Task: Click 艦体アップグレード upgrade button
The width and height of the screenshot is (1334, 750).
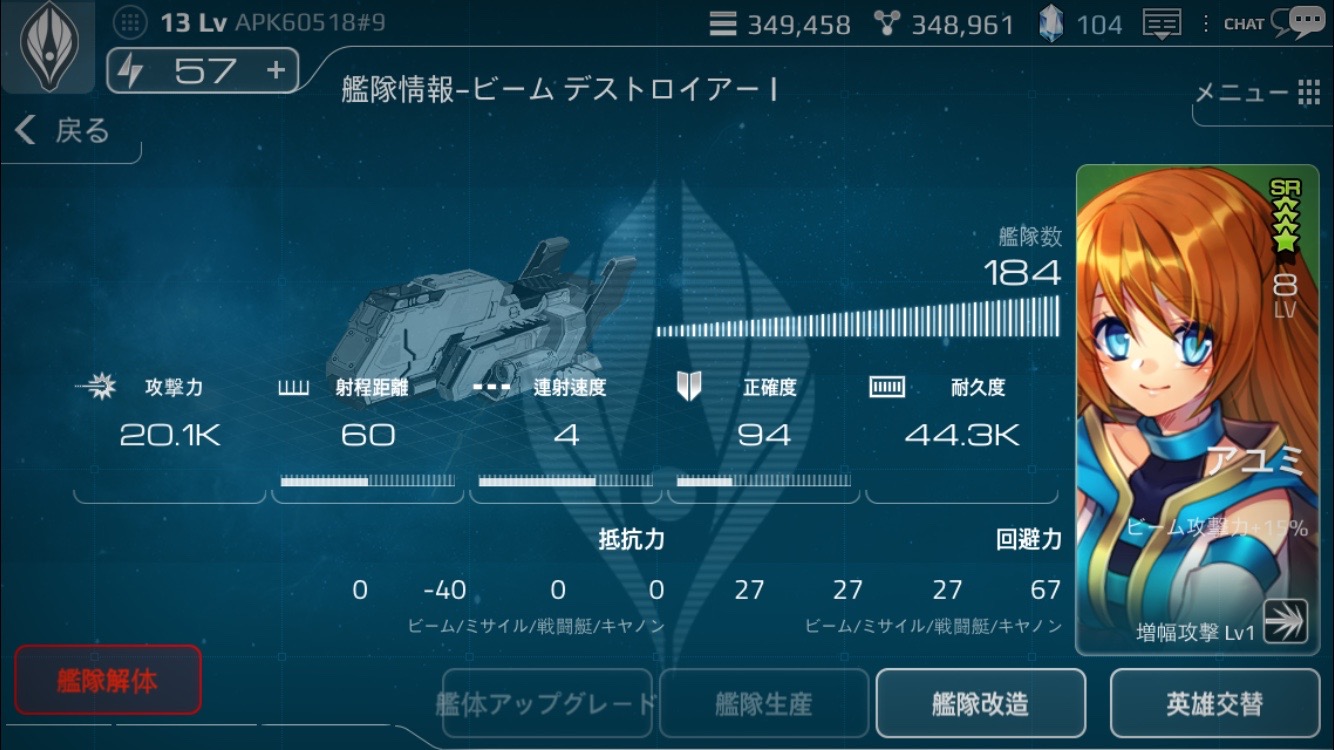Action: (x=547, y=704)
